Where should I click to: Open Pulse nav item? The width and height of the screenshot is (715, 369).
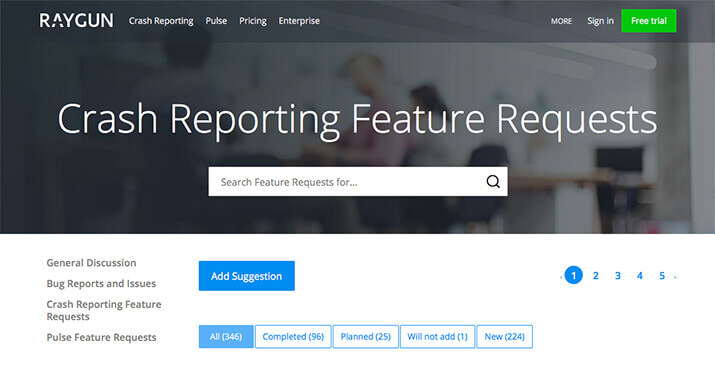pos(216,21)
